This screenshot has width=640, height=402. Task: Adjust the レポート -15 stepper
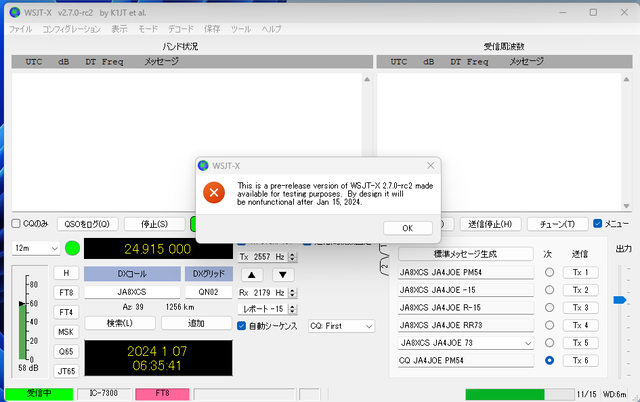coord(292,309)
